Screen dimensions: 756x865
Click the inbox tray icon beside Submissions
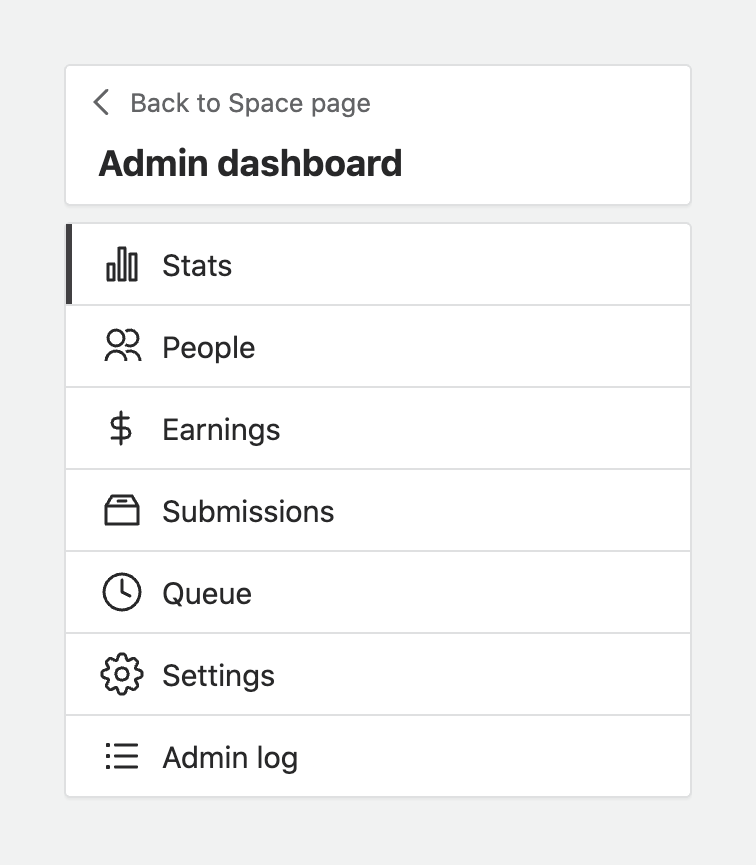(x=122, y=510)
